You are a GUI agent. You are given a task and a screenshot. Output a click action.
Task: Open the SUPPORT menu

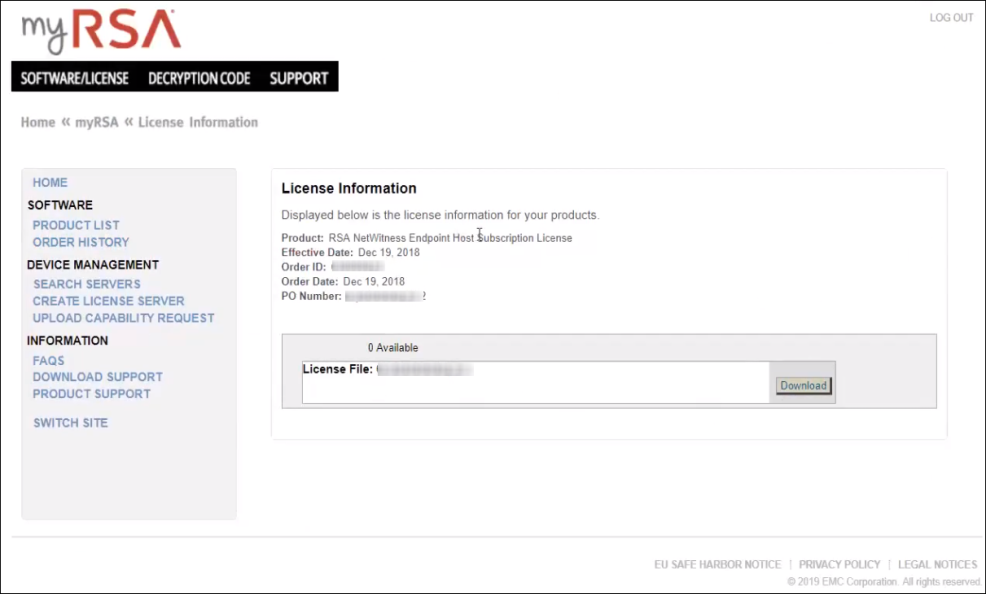299,78
